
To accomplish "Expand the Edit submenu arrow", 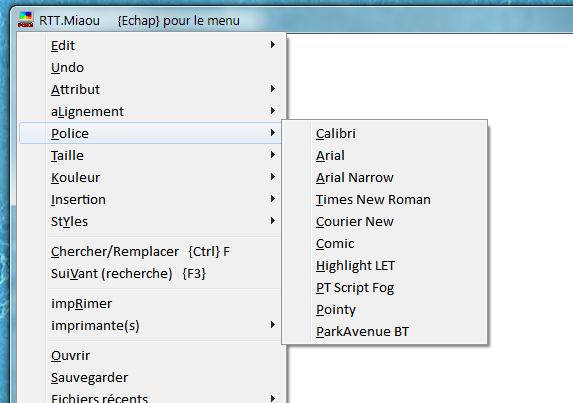I will (273, 45).
